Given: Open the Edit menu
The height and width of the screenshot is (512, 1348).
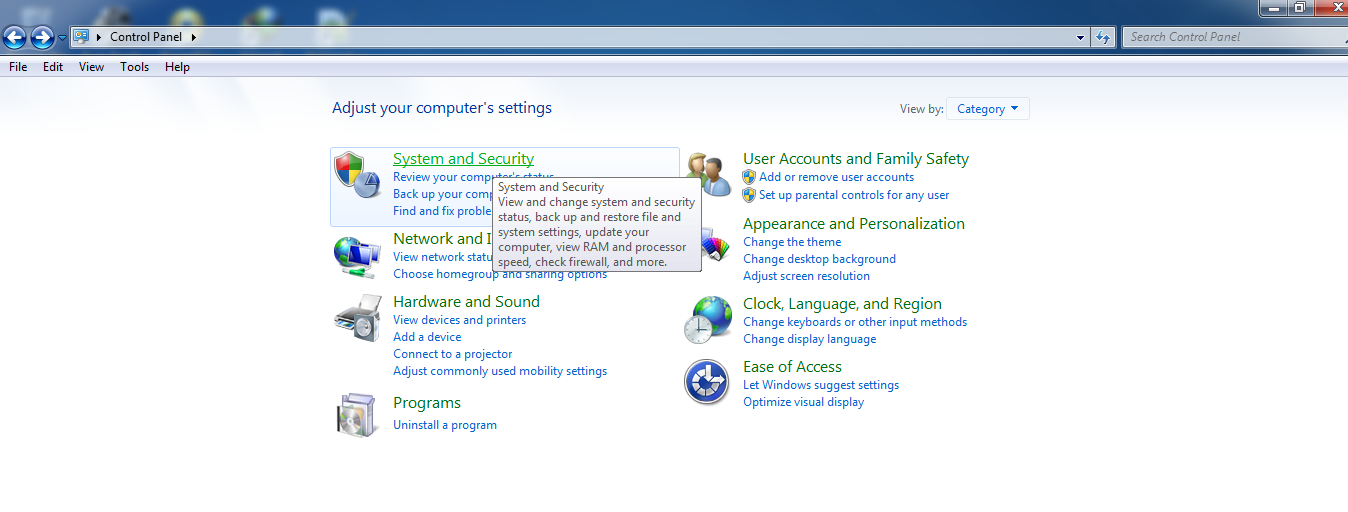Looking at the screenshot, I should point(53,67).
